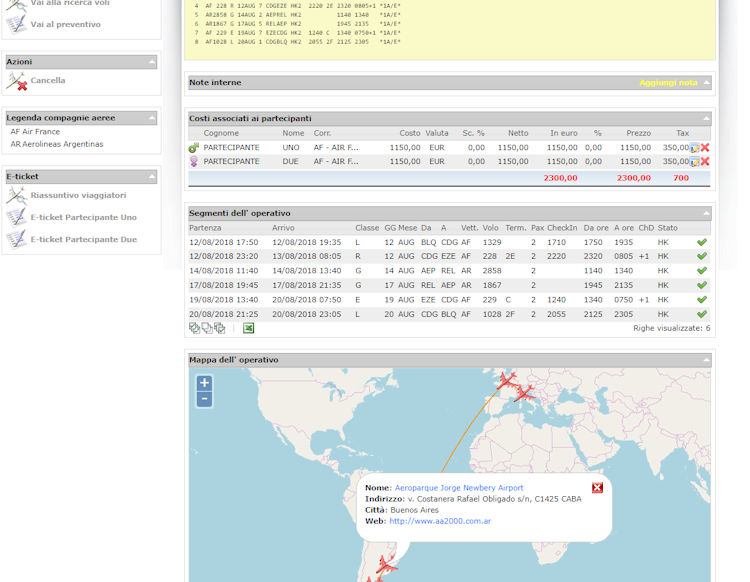Click green check on flight AR 2858
750x582 pixels.
702,271
